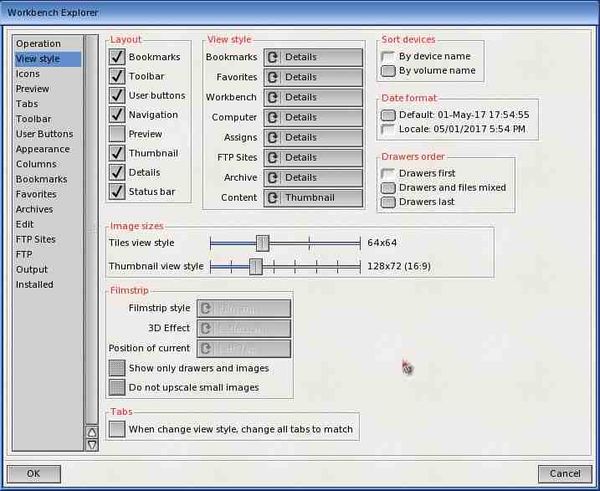Viewport: 600px width, 491px height.
Task: Click the cycle icon on Bookmarks view style
Action: (x=272, y=57)
